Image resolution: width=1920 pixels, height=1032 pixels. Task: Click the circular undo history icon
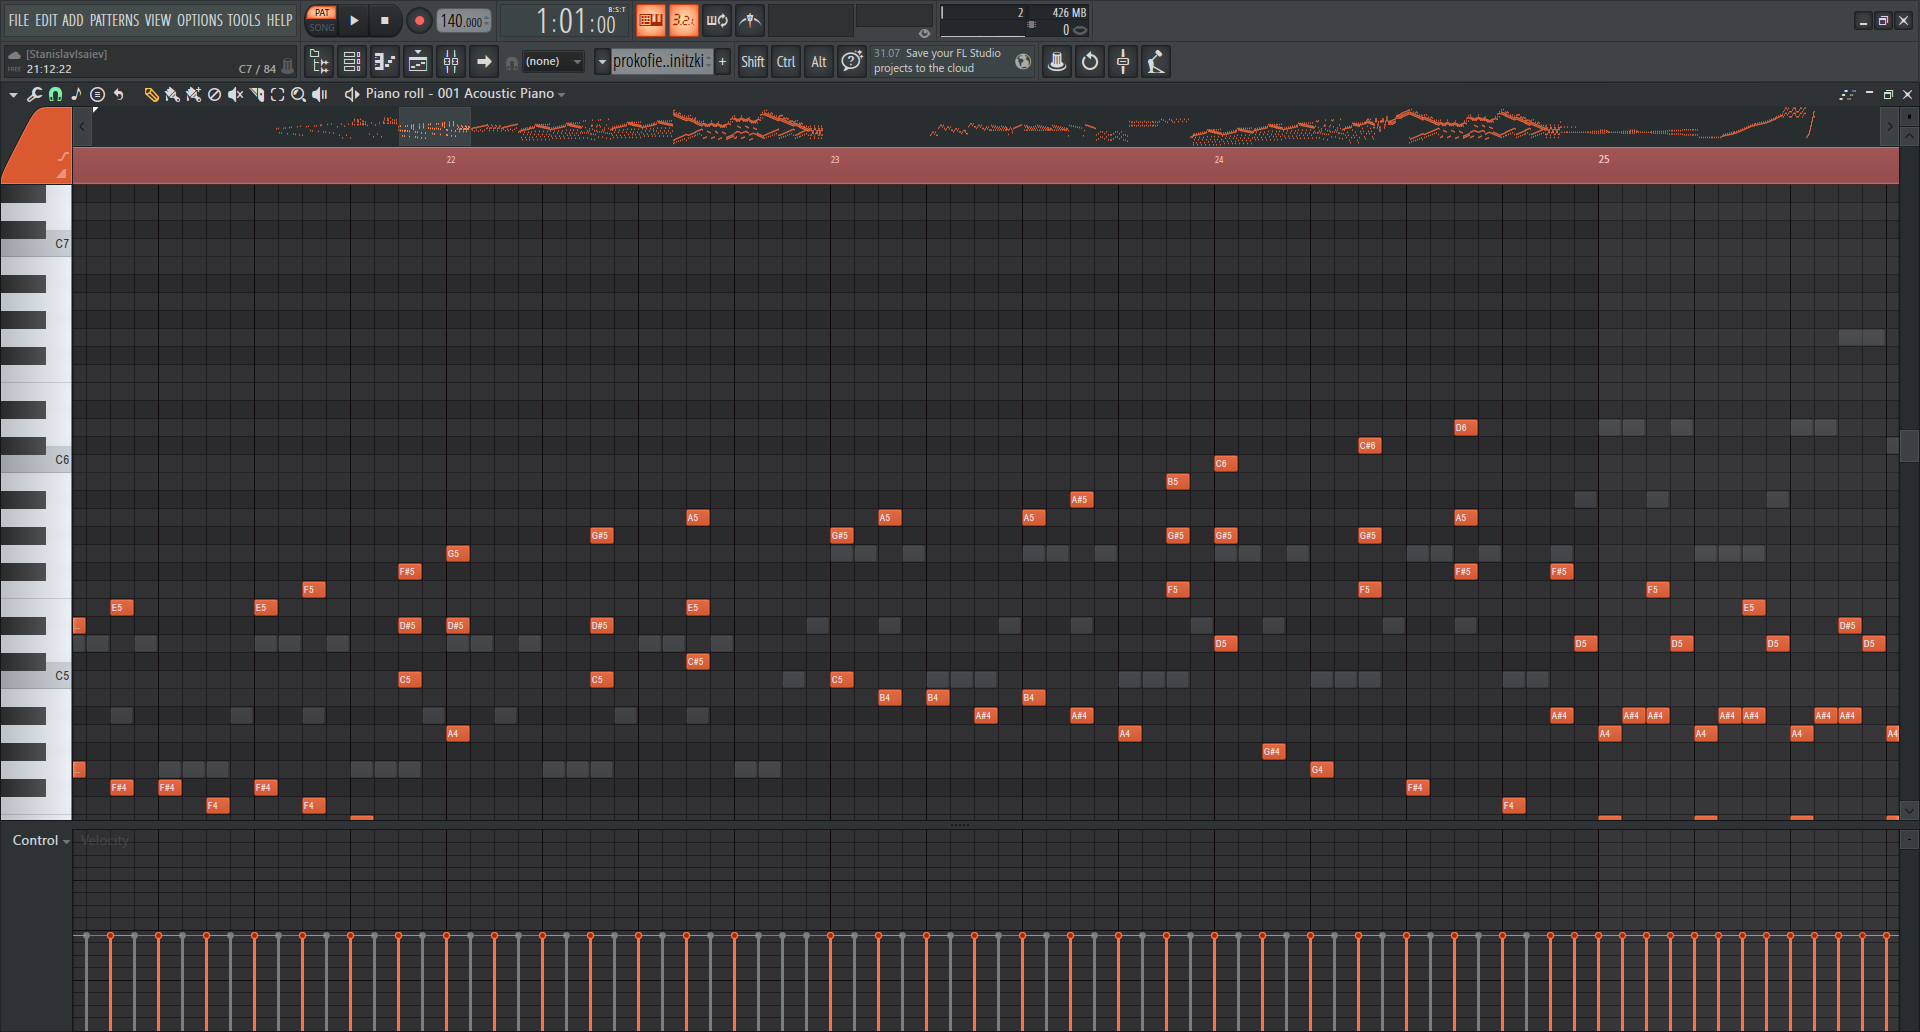point(1090,62)
